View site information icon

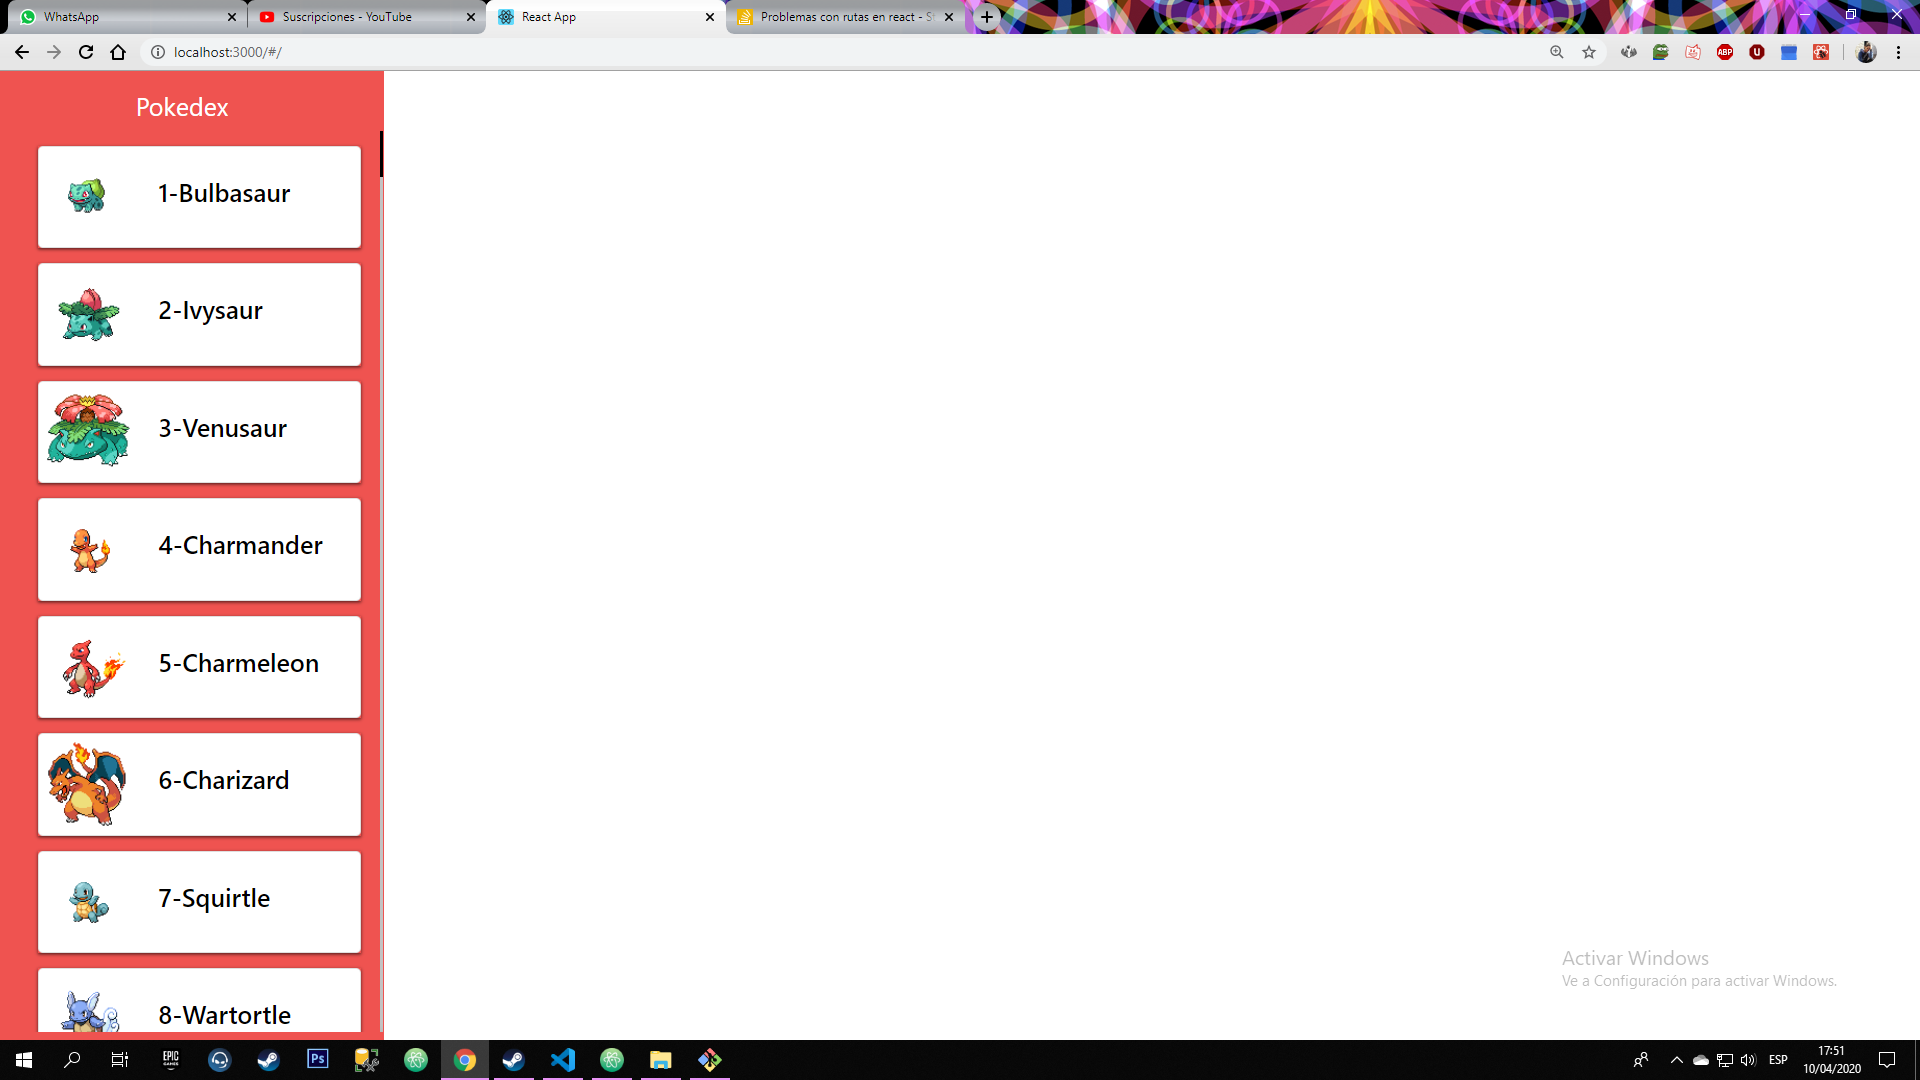click(158, 52)
